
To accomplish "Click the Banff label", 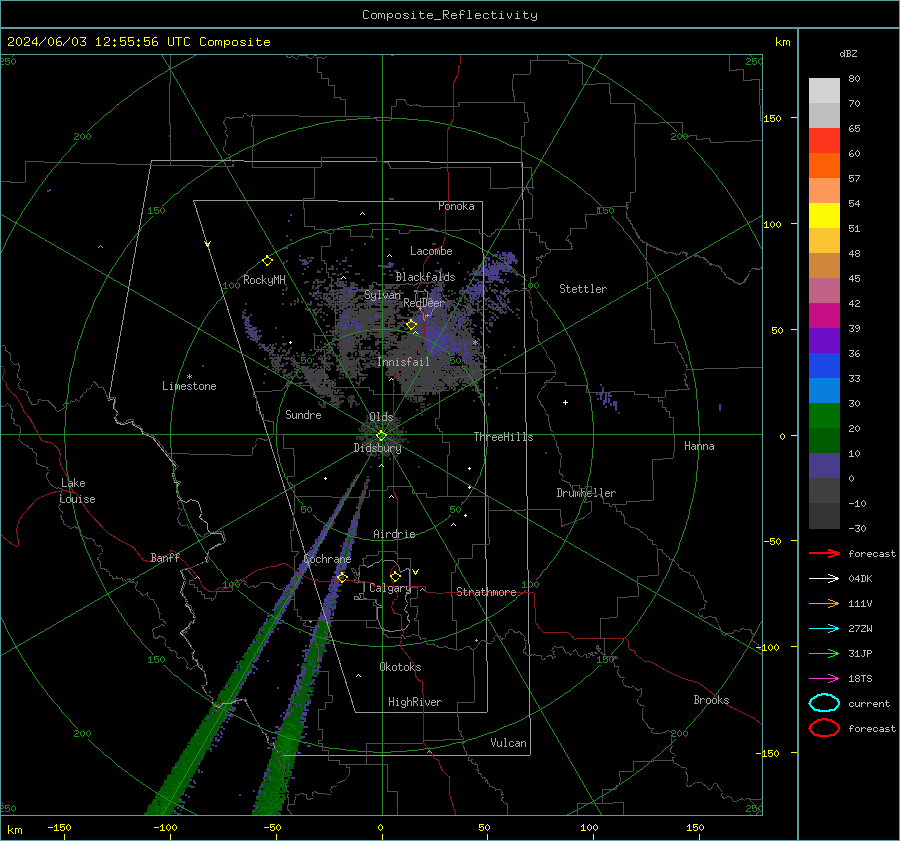I will (165, 557).
